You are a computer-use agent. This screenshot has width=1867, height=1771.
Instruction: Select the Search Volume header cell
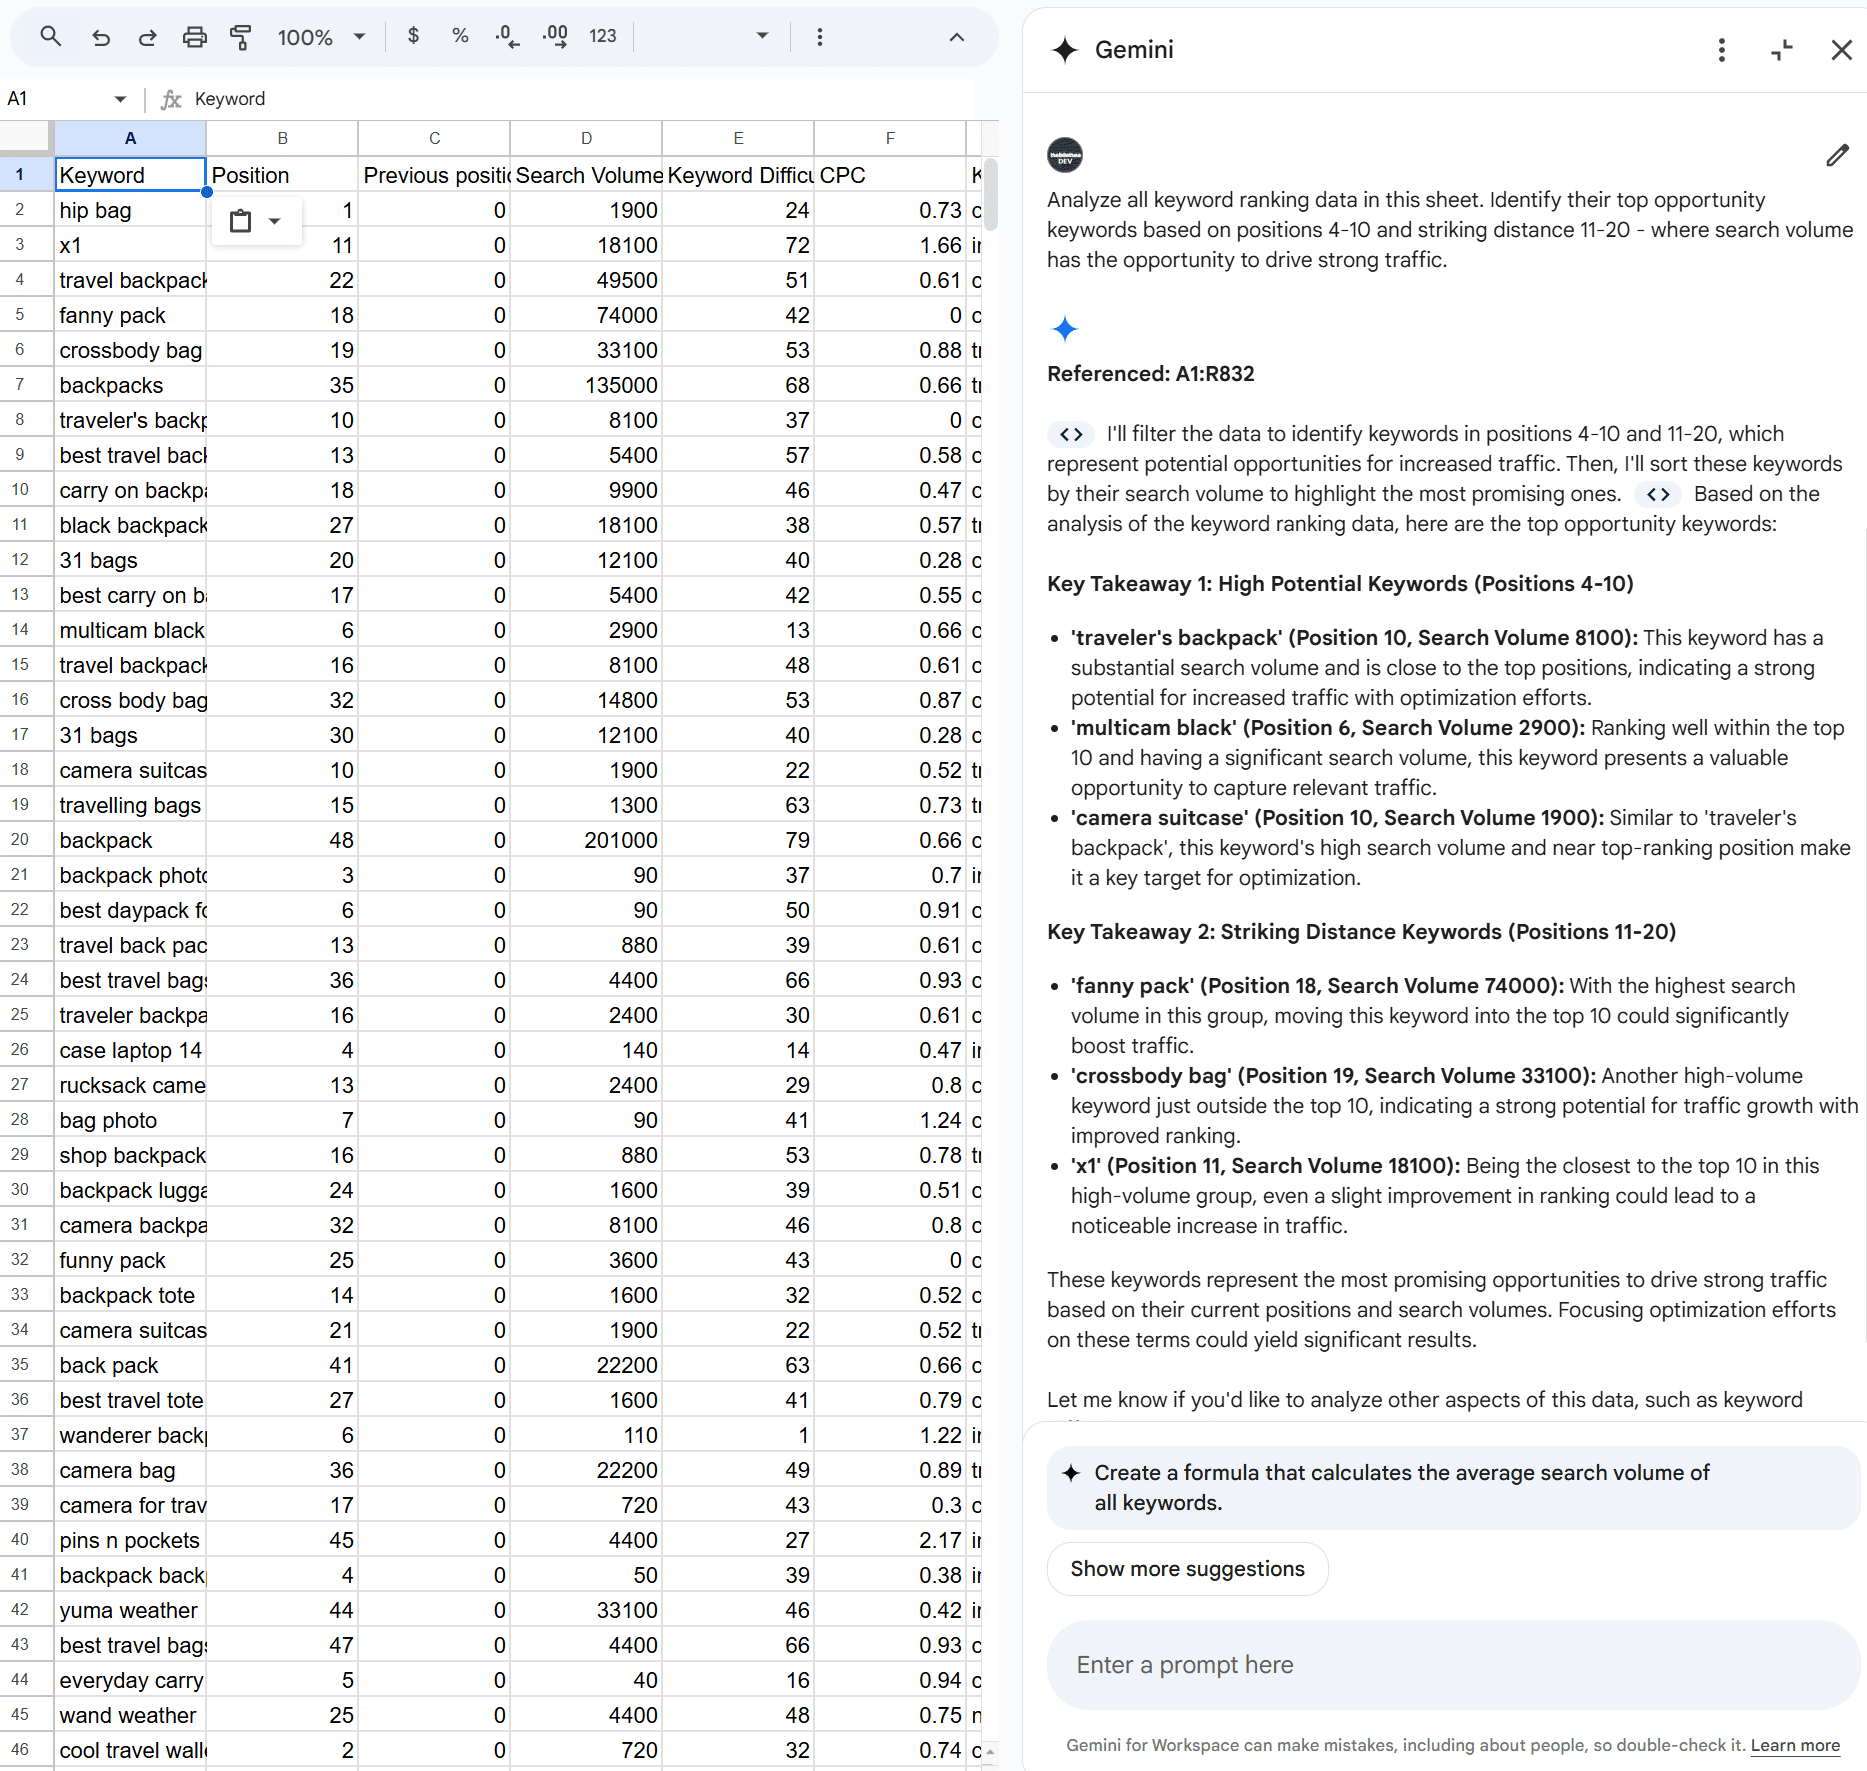coord(586,175)
